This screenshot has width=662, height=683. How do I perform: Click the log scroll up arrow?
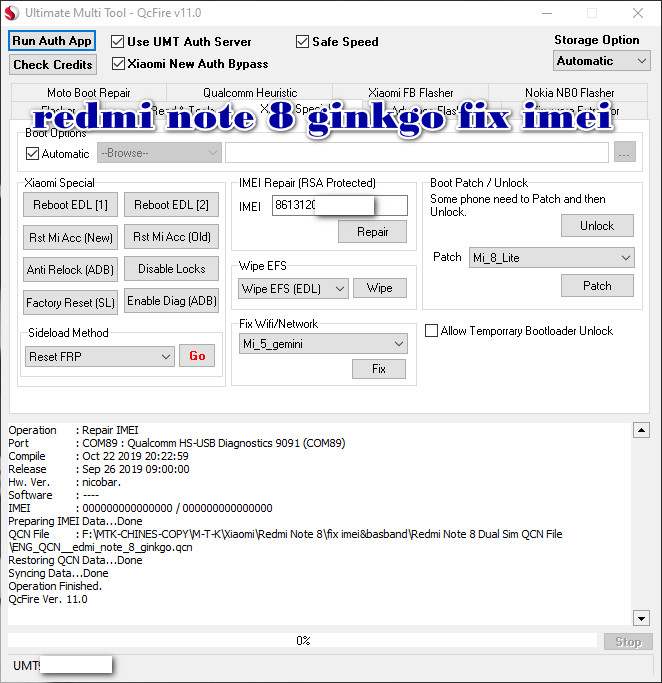[641, 430]
